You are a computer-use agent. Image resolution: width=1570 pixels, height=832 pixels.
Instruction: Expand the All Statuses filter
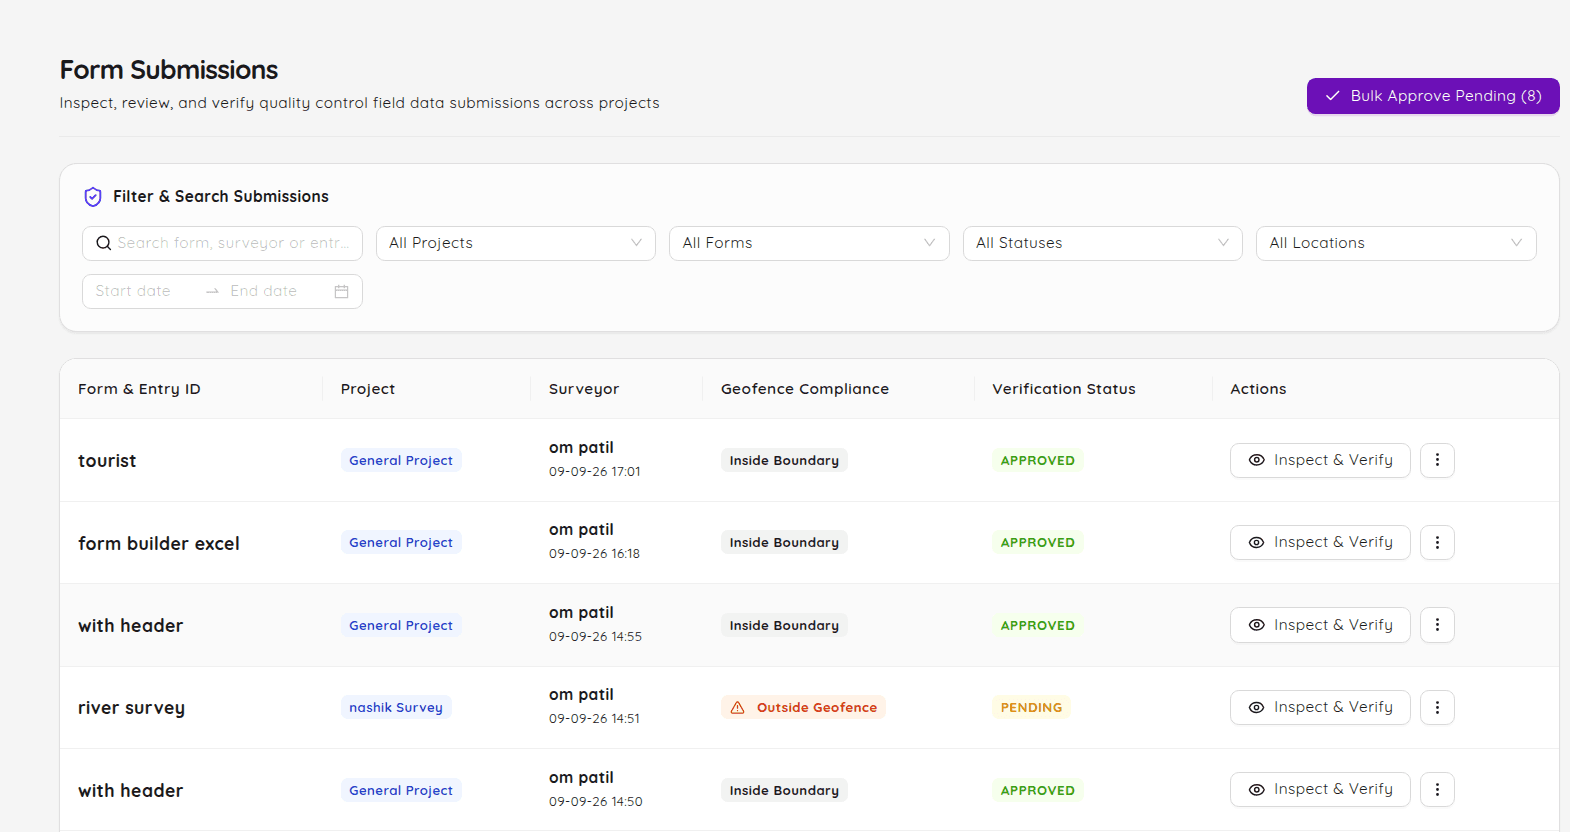[x=1103, y=243]
